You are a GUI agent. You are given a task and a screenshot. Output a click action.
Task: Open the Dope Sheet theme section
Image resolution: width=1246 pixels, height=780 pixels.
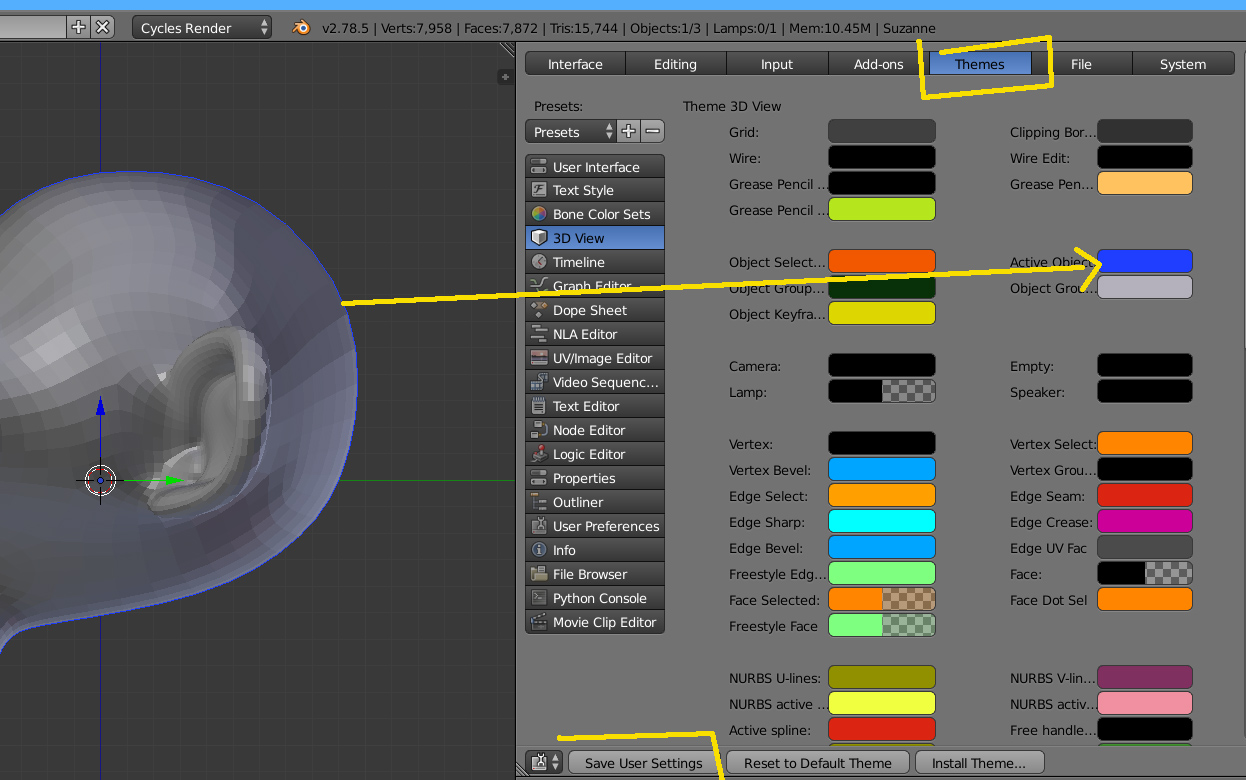(x=594, y=310)
